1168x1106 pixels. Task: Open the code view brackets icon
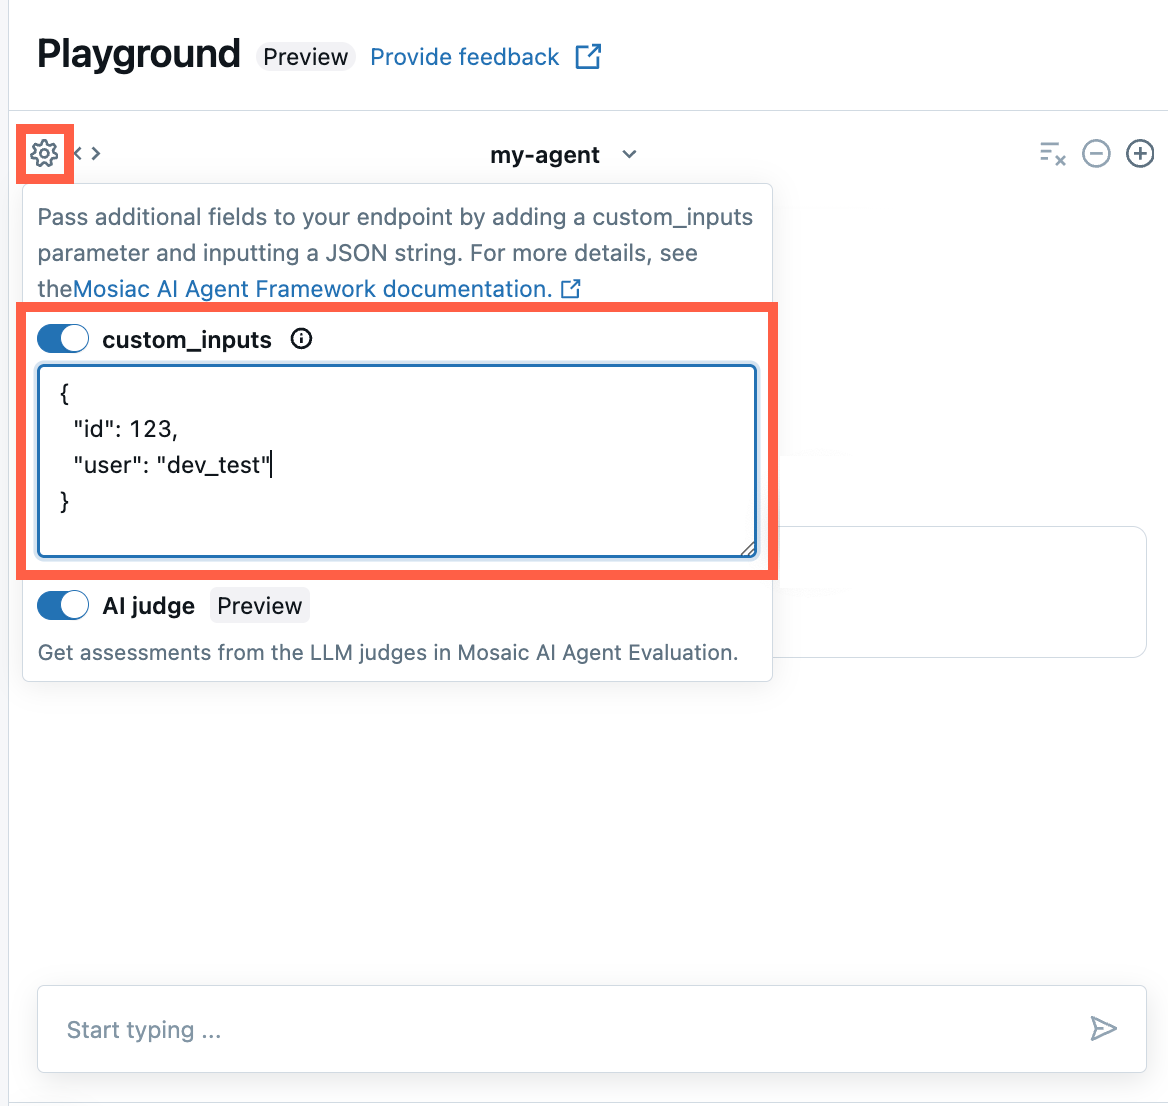(88, 154)
